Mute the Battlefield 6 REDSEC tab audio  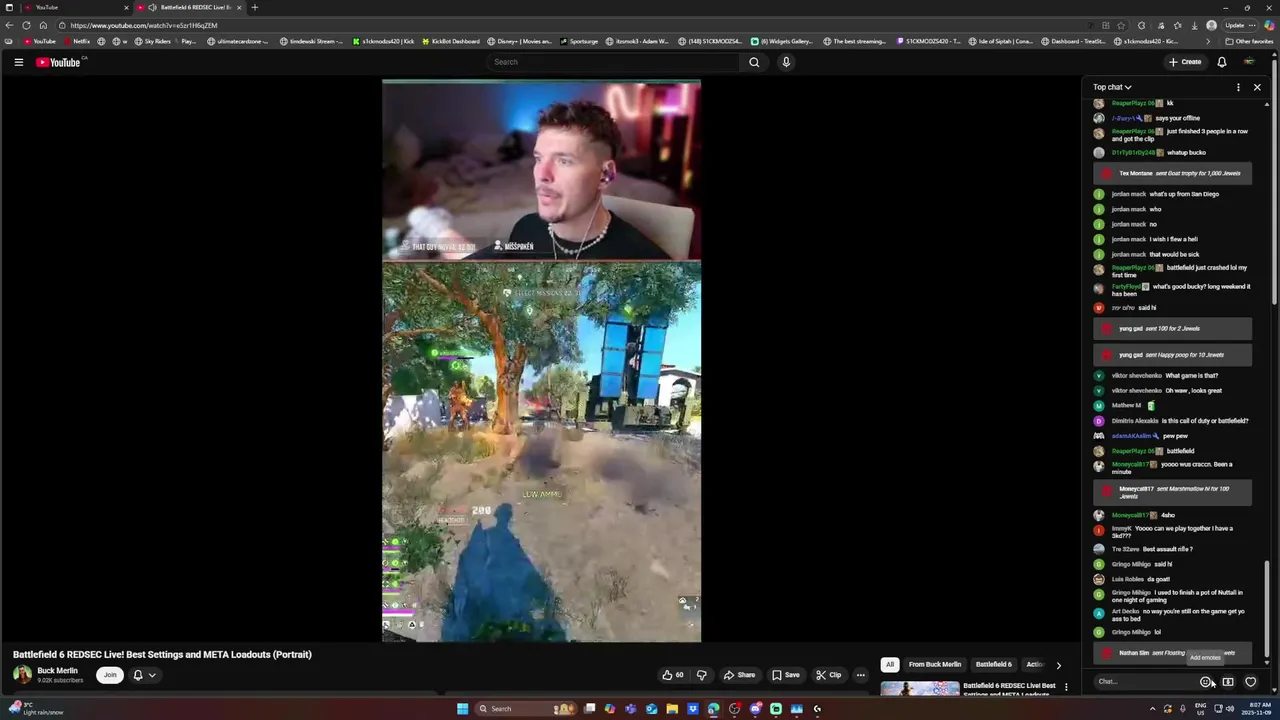(x=152, y=7)
